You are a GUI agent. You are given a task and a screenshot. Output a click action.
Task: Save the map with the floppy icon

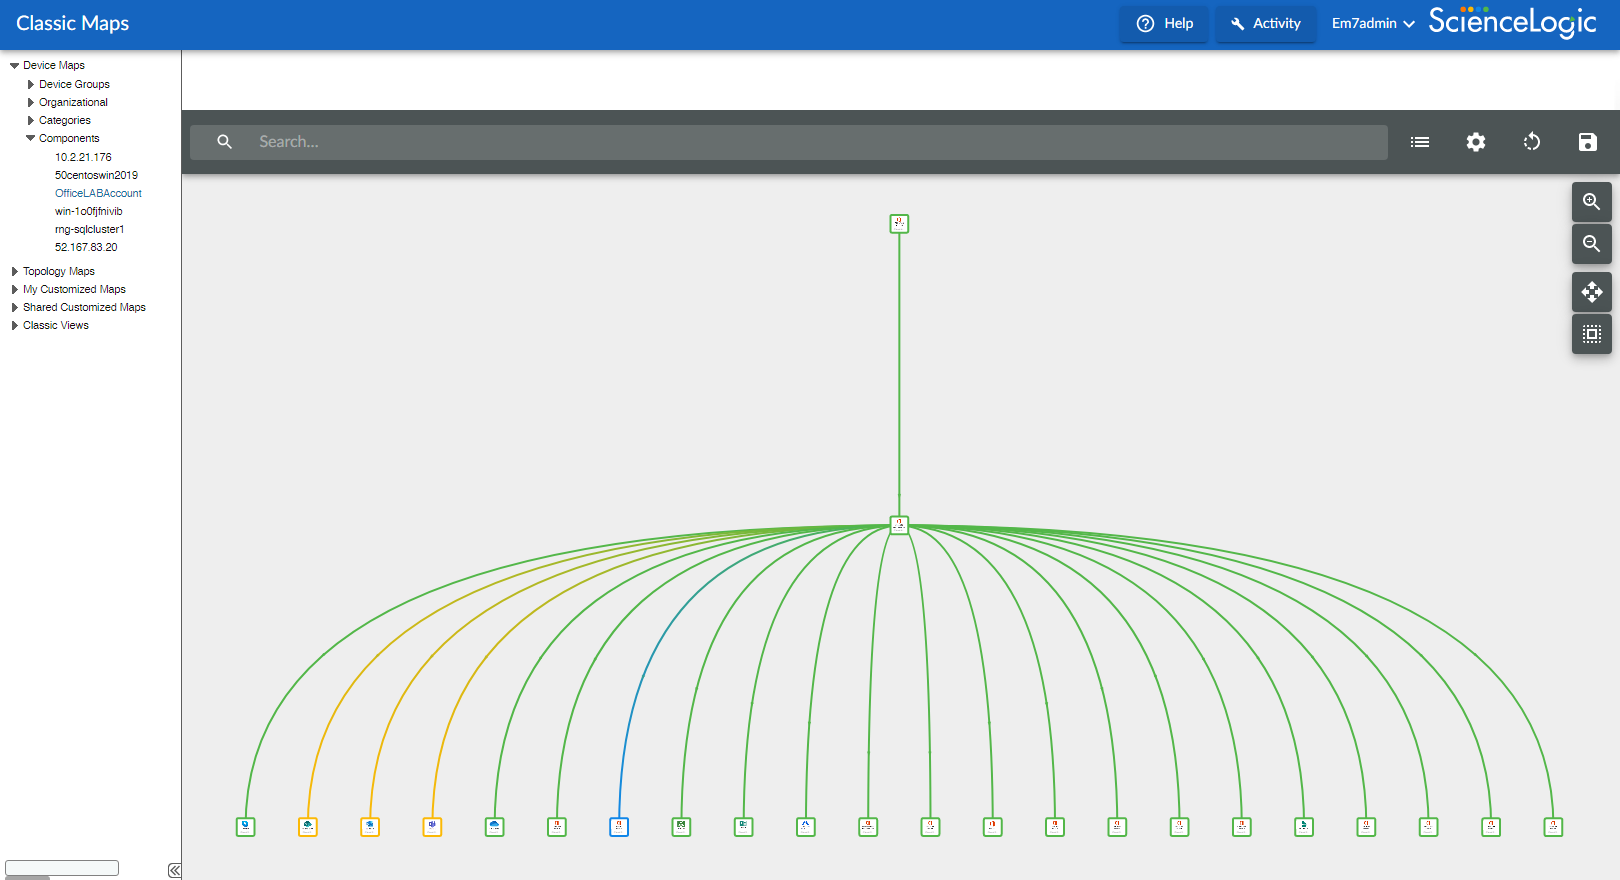[1588, 142]
